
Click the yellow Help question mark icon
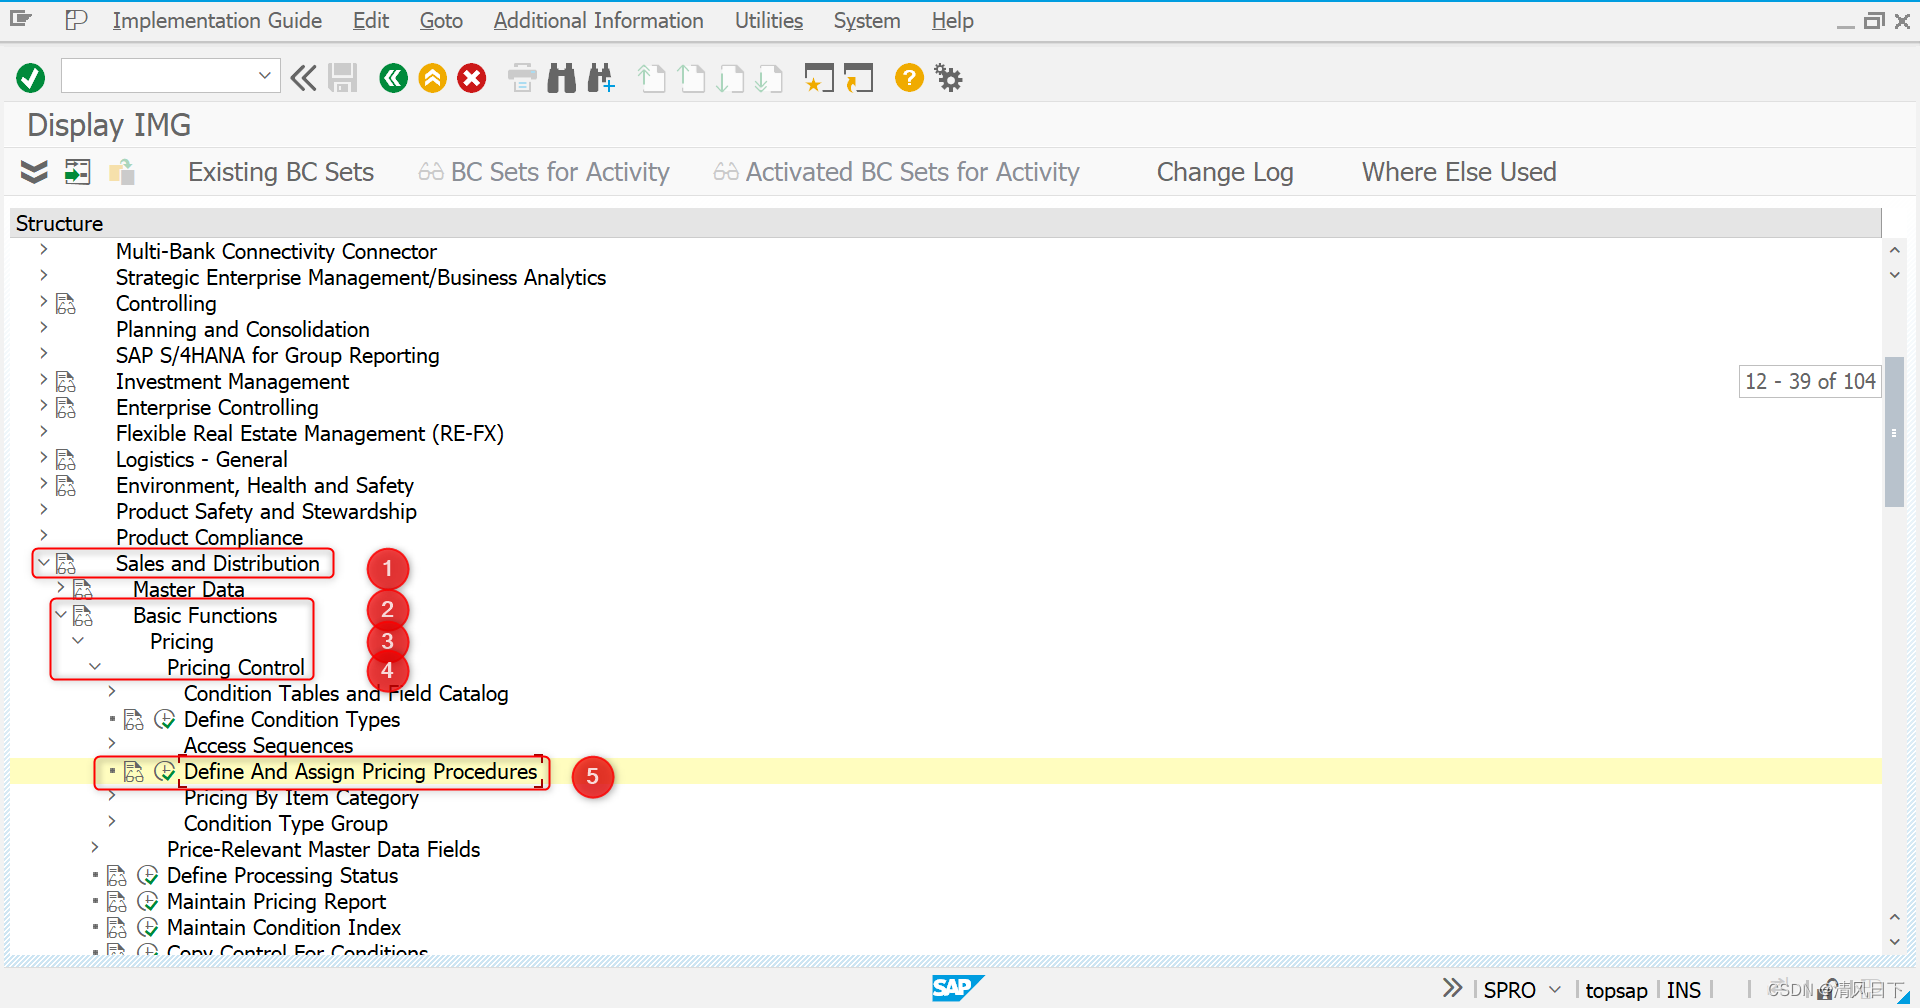click(909, 78)
